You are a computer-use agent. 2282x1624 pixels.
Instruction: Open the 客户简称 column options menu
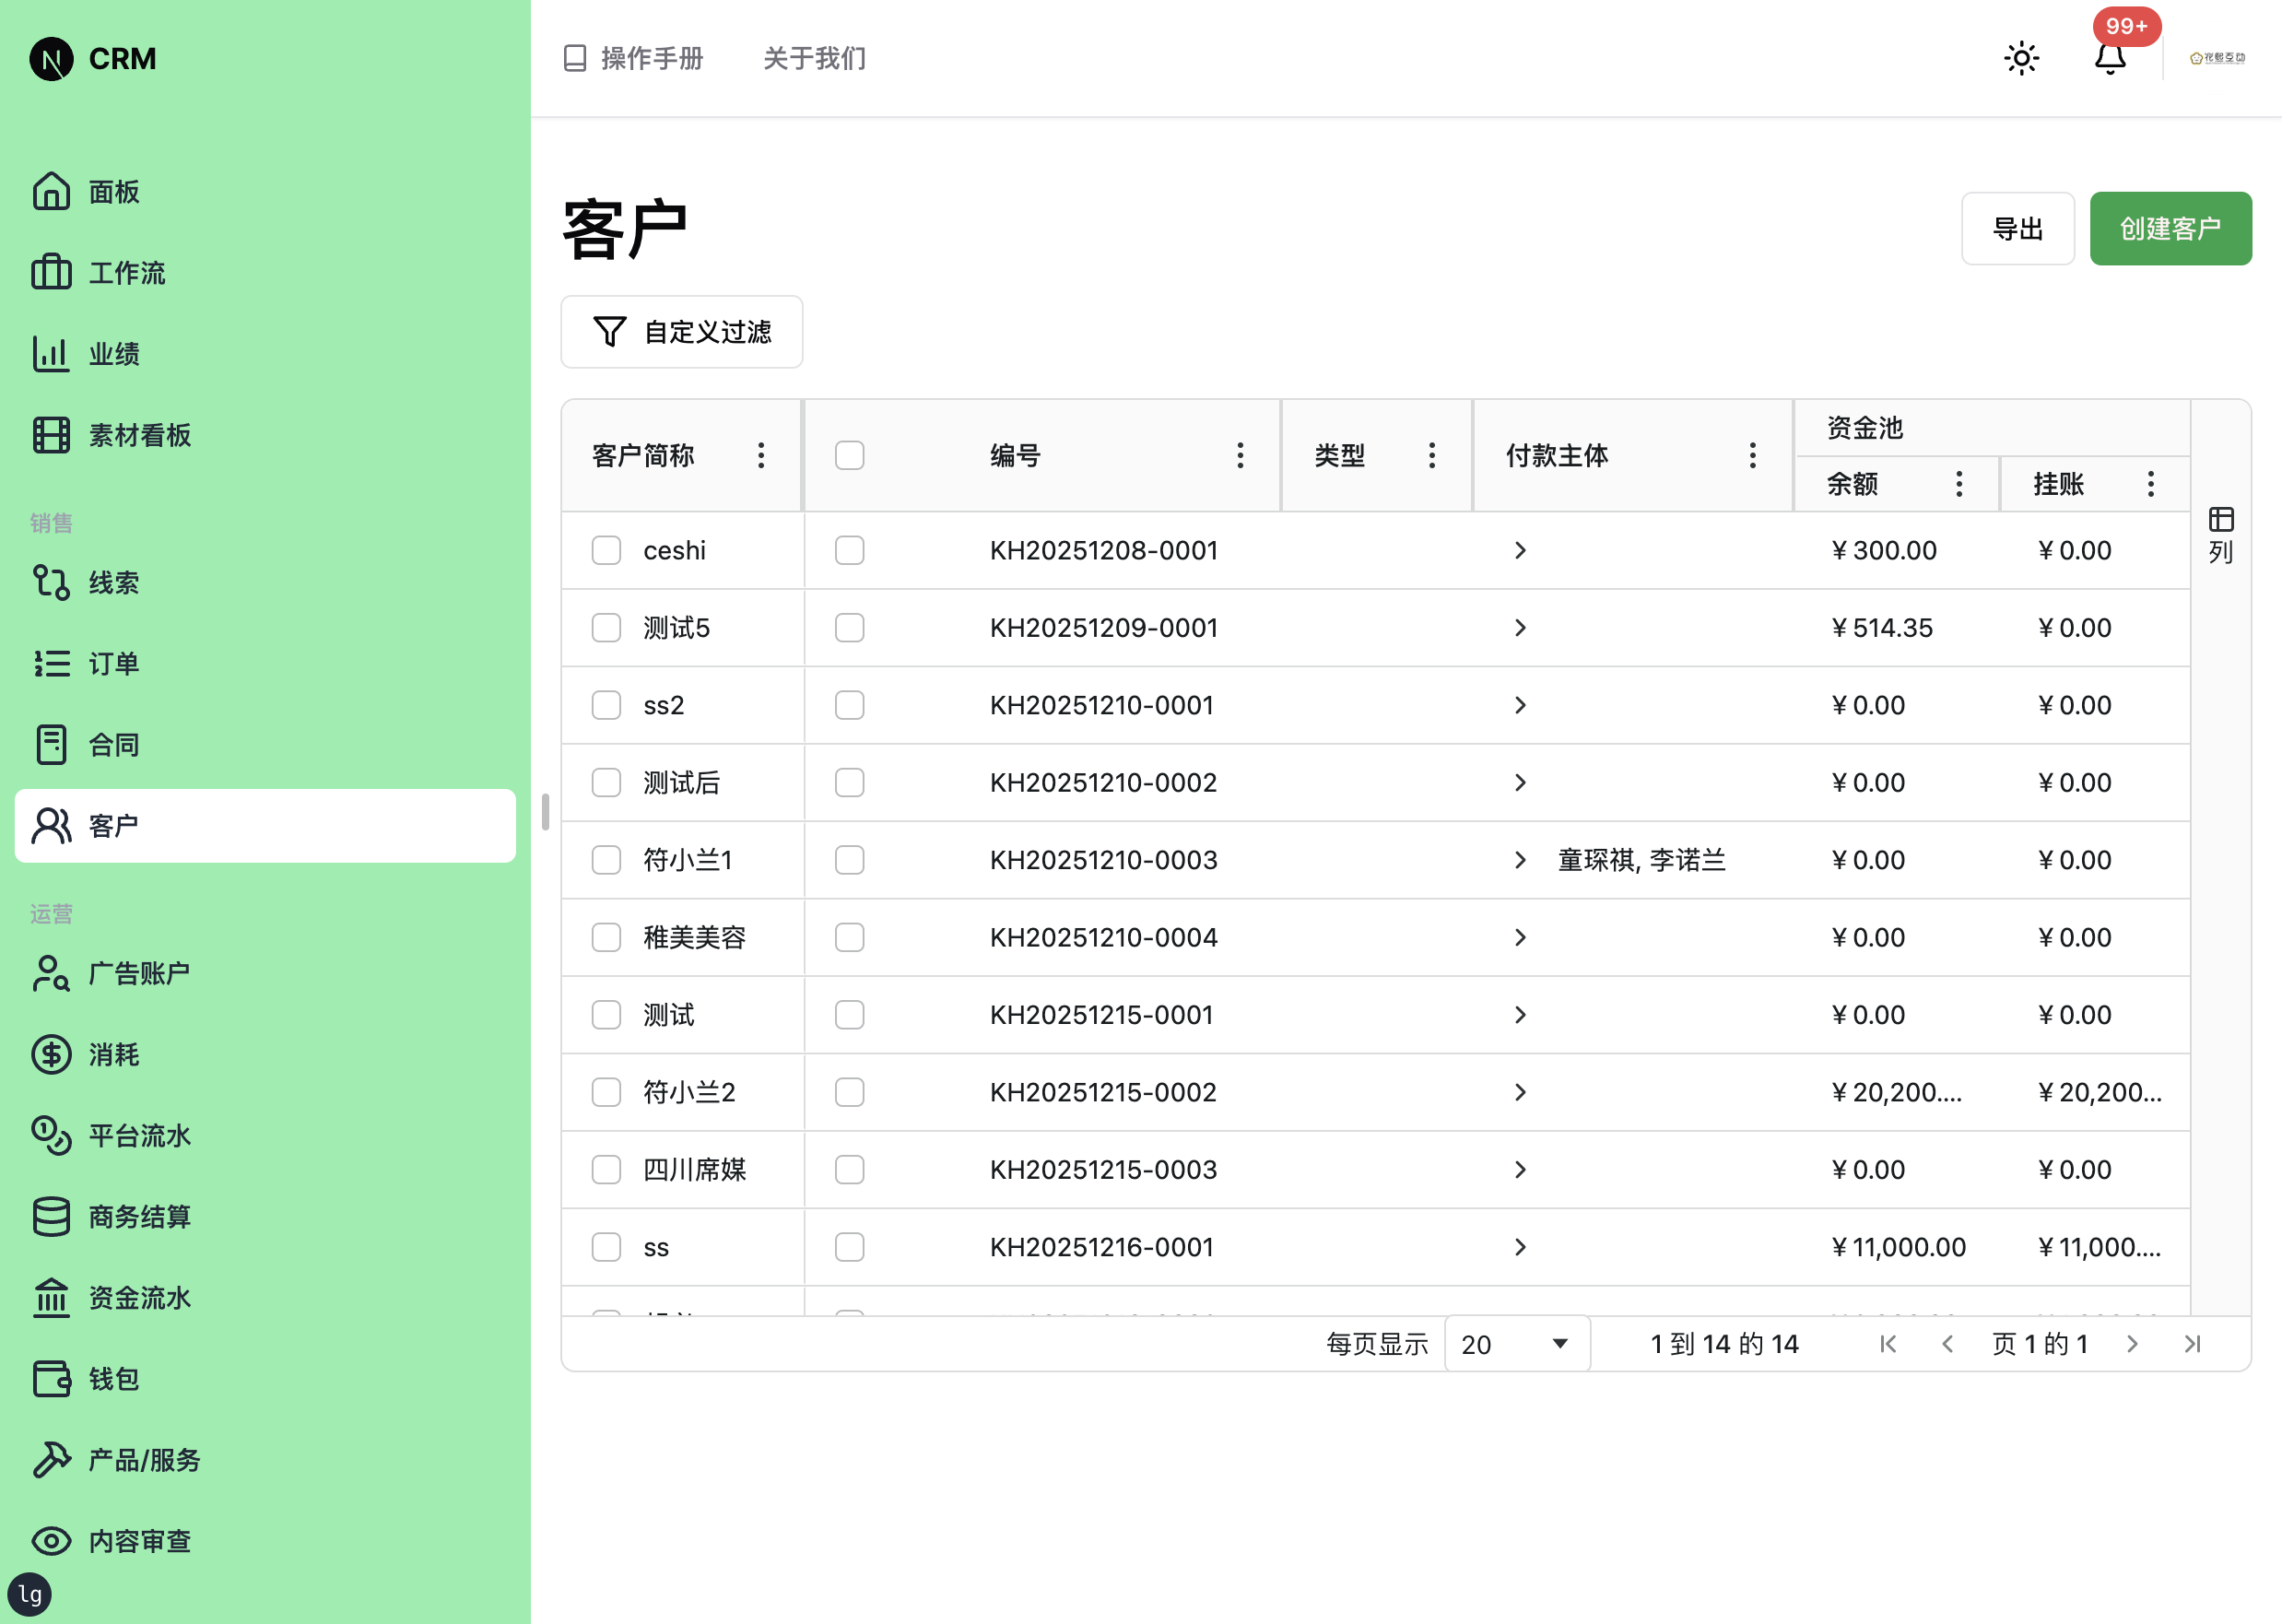point(760,455)
